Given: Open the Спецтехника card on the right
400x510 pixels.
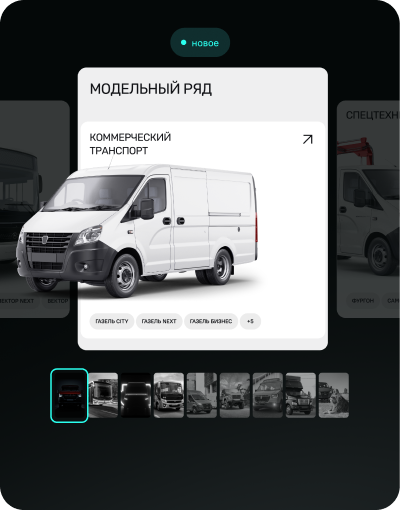Looking at the screenshot, I should [x=368, y=209].
